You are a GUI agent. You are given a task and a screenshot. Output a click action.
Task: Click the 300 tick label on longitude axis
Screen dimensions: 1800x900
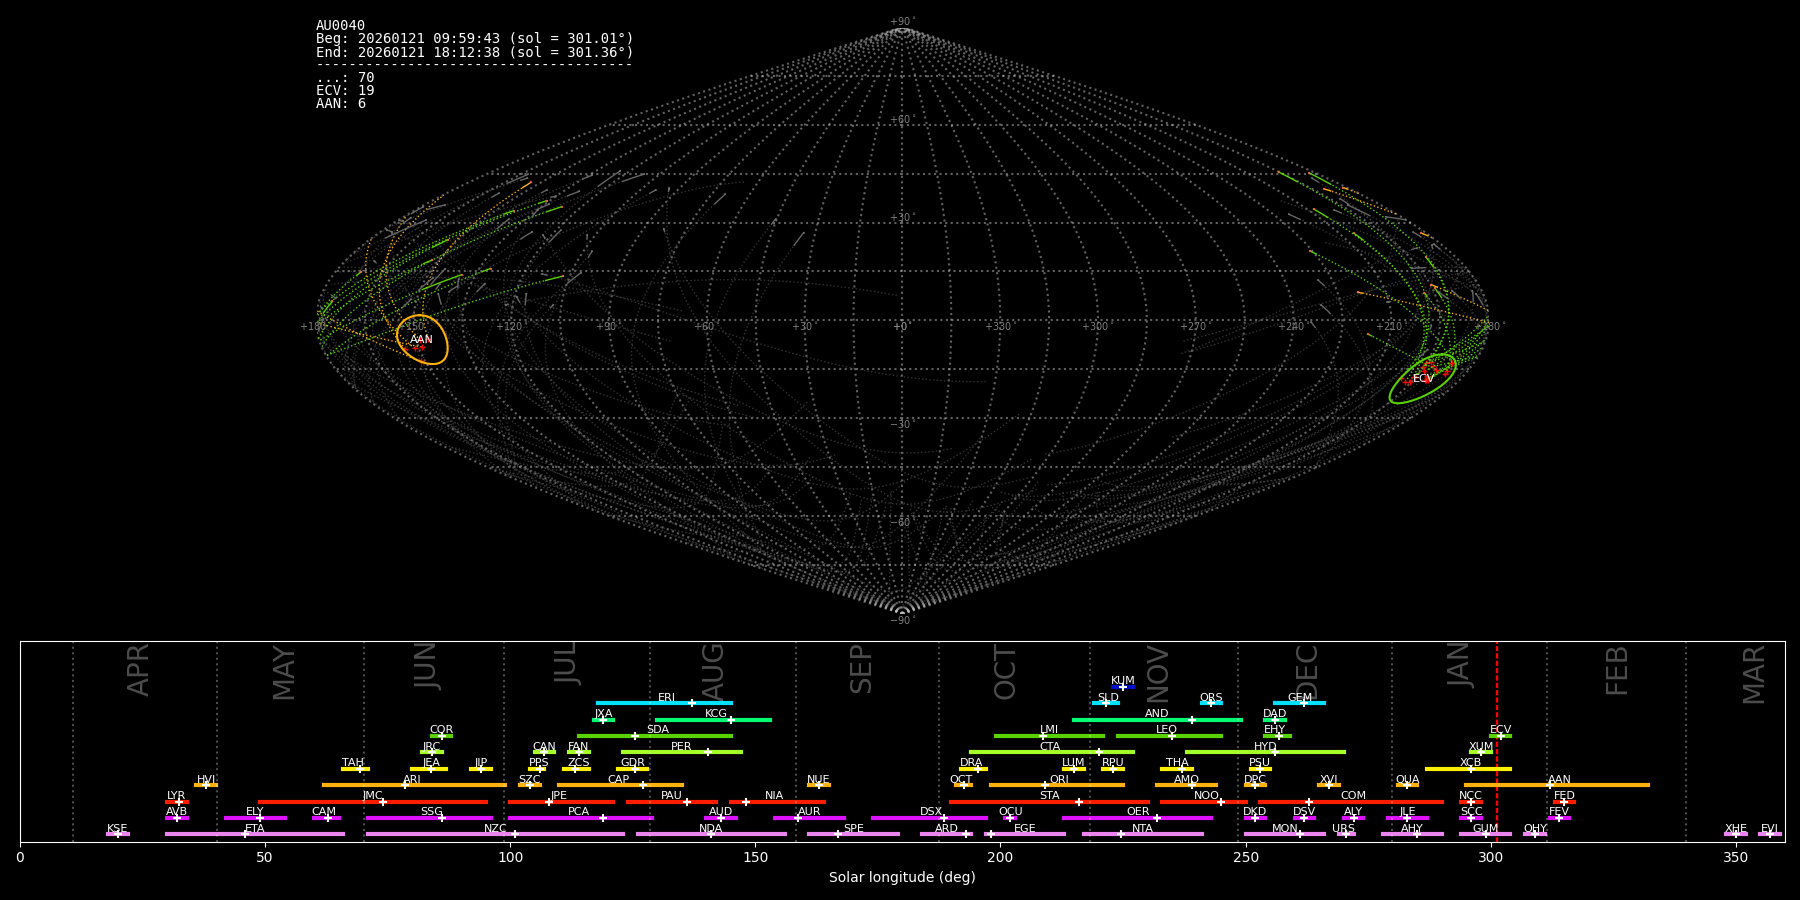[1491, 857]
